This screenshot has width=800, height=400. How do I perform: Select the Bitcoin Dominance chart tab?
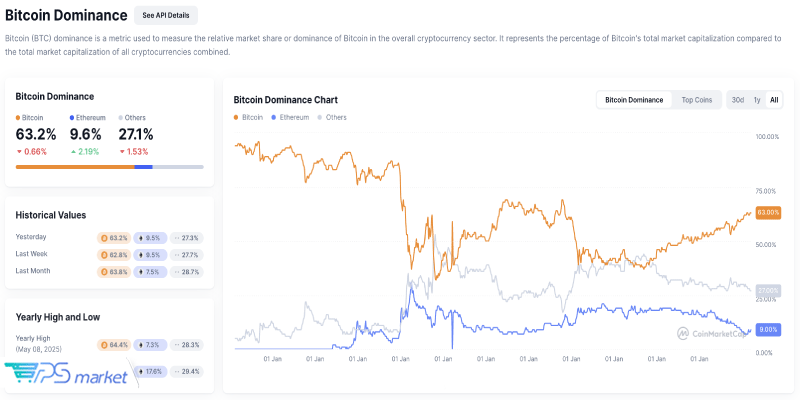(634, 100)
